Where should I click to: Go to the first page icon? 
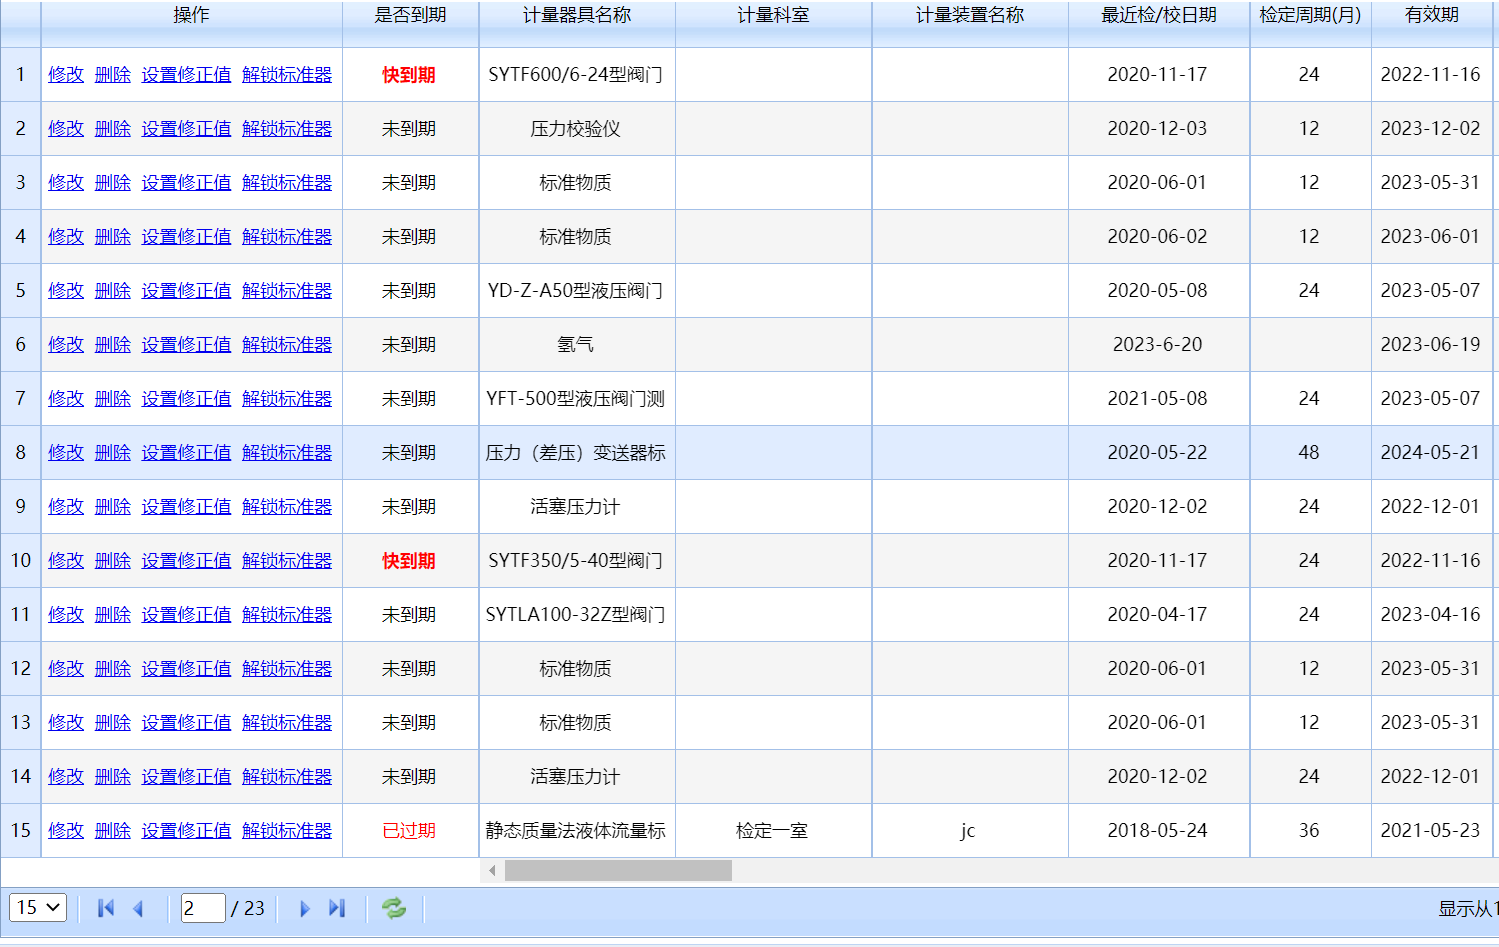(106, 908)
